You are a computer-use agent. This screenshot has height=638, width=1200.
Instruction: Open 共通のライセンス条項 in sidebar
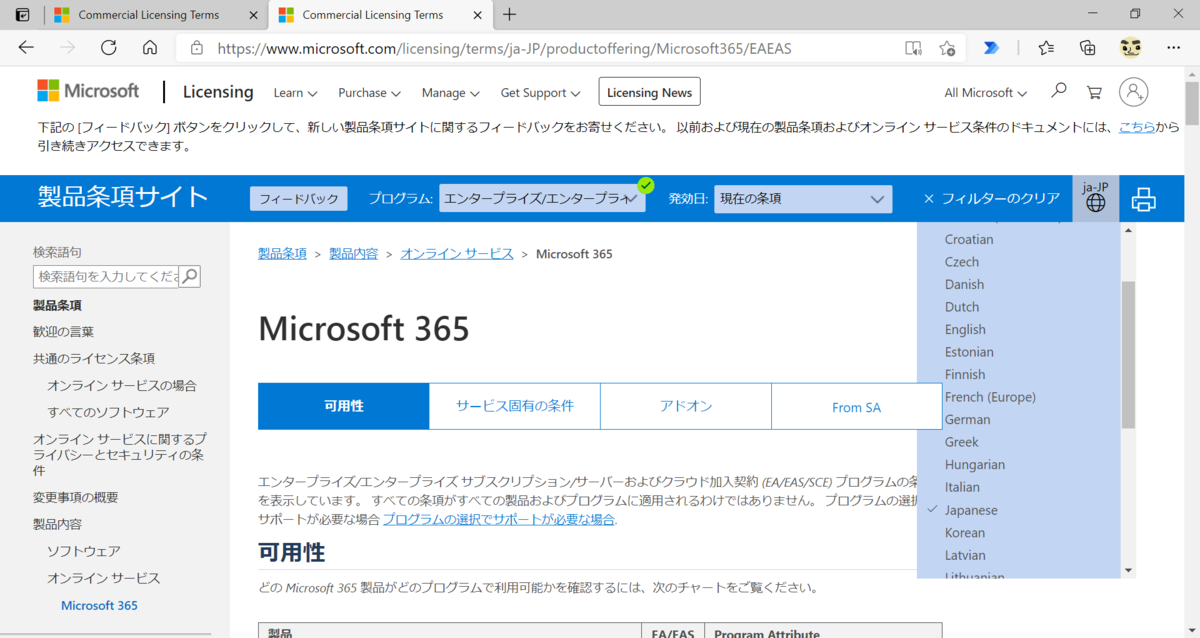pos(94,358)
